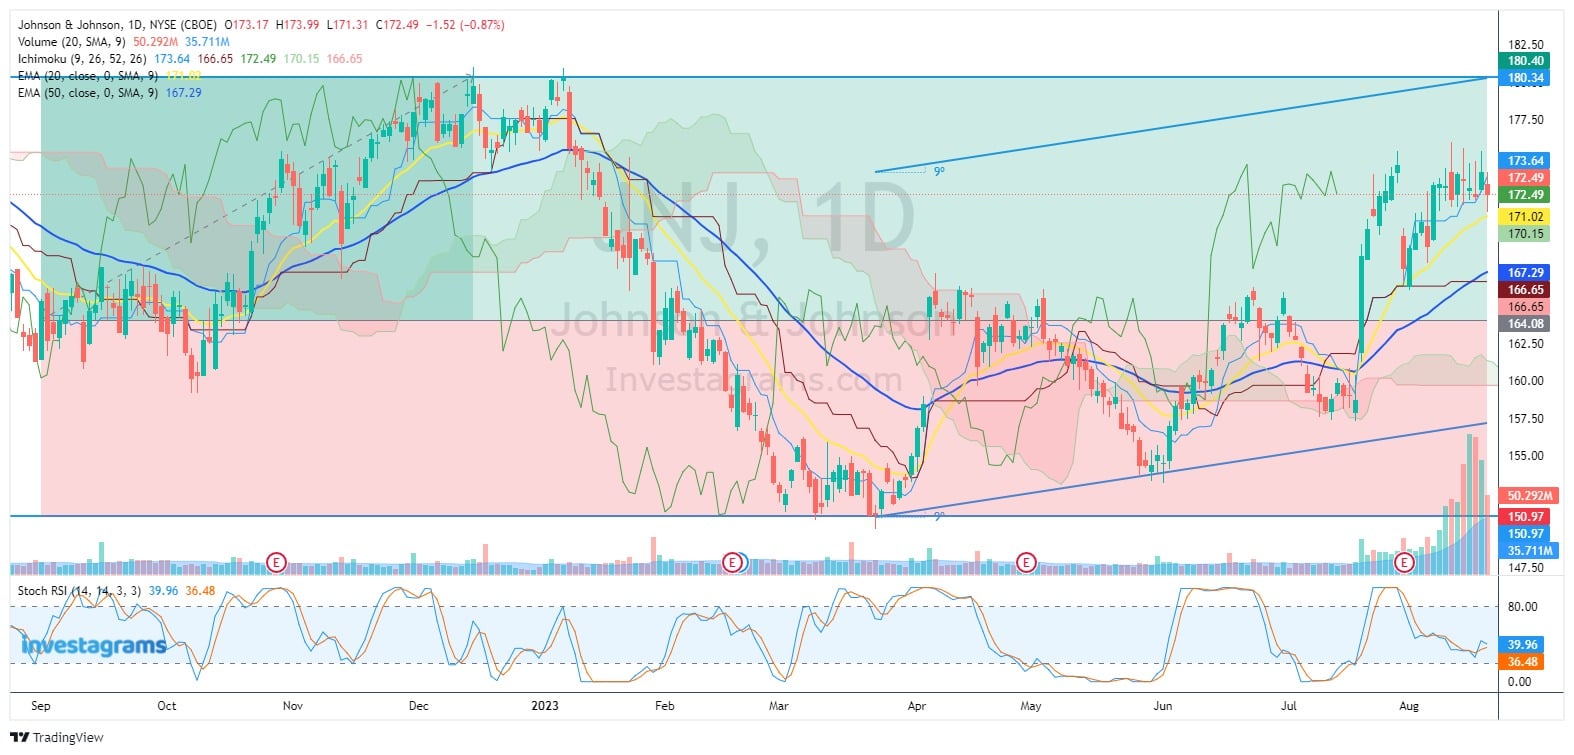The width and height of the screenshot is (1574, 755).
Task: Click the earnings E marker nearest Nov
Action: (x=277, y=564)
